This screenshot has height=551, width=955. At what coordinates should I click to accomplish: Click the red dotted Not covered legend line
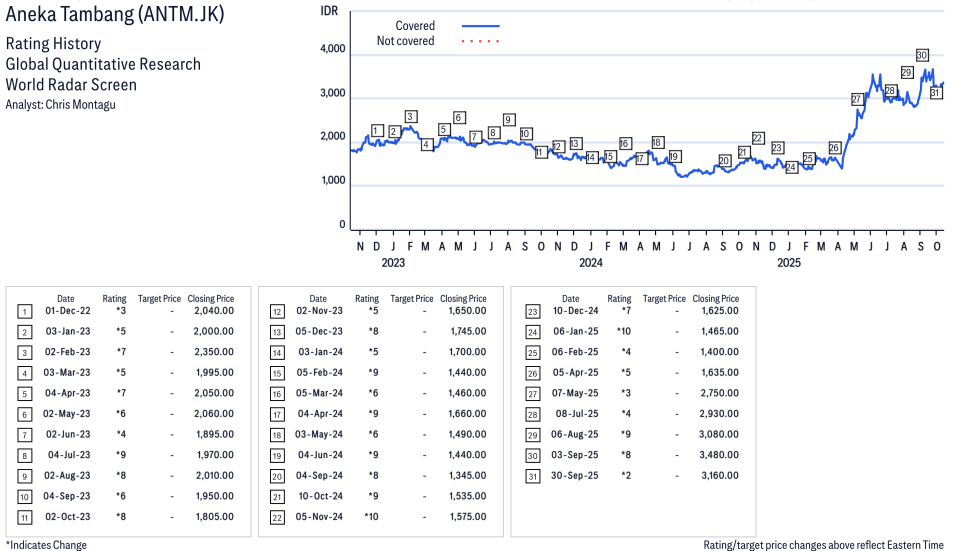[x=480, y=42]
